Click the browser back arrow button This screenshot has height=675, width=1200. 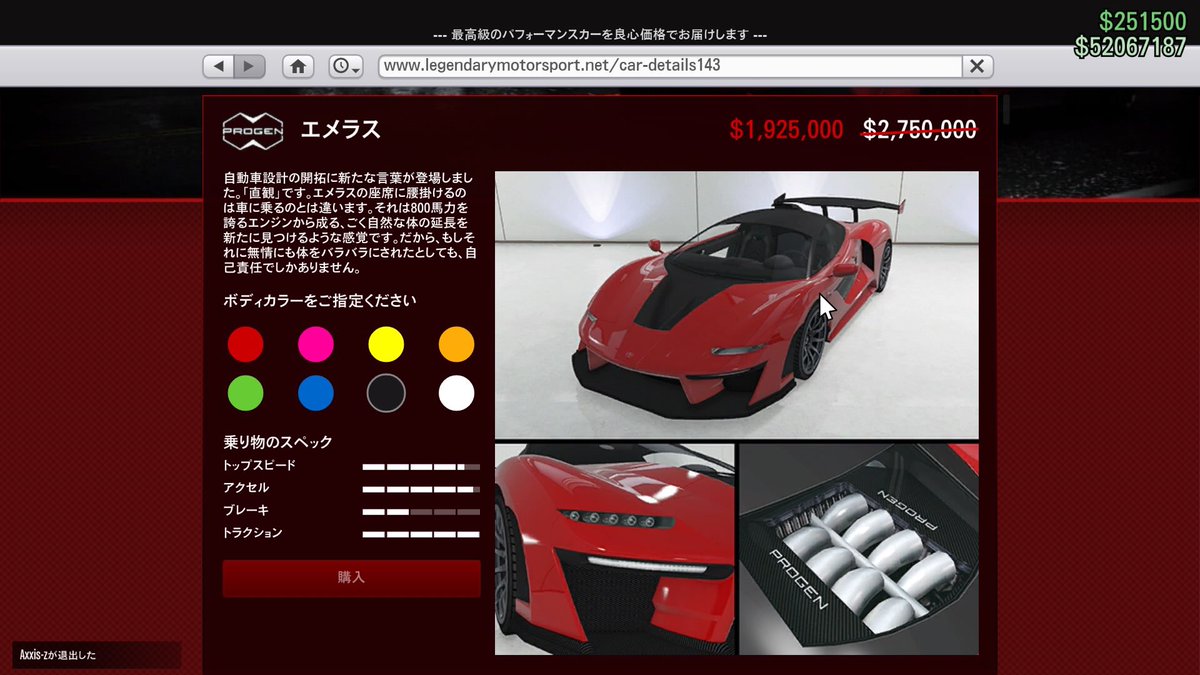pyautogui.click(x=218, y=66)
